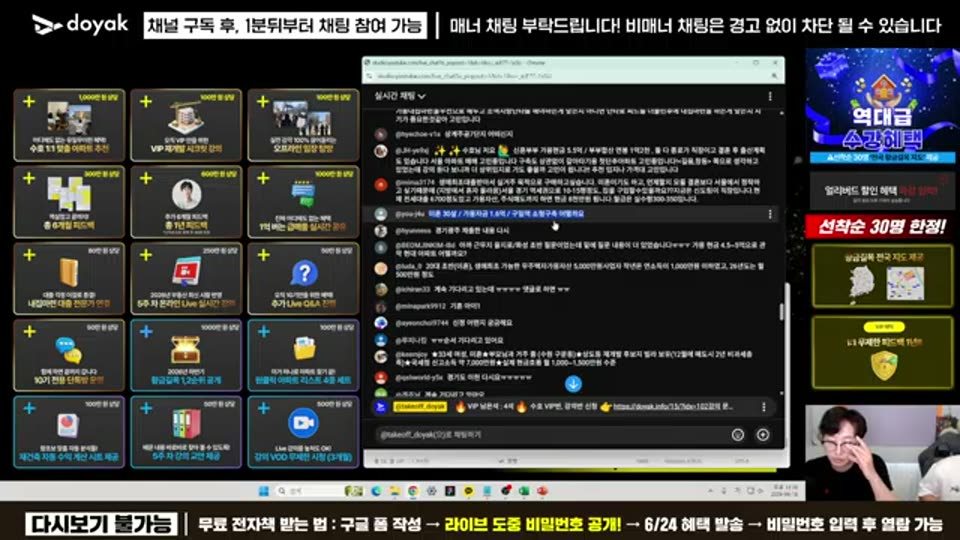Click the chat scrollbar down arrow

pyautogui.click(x=781, y=393)
